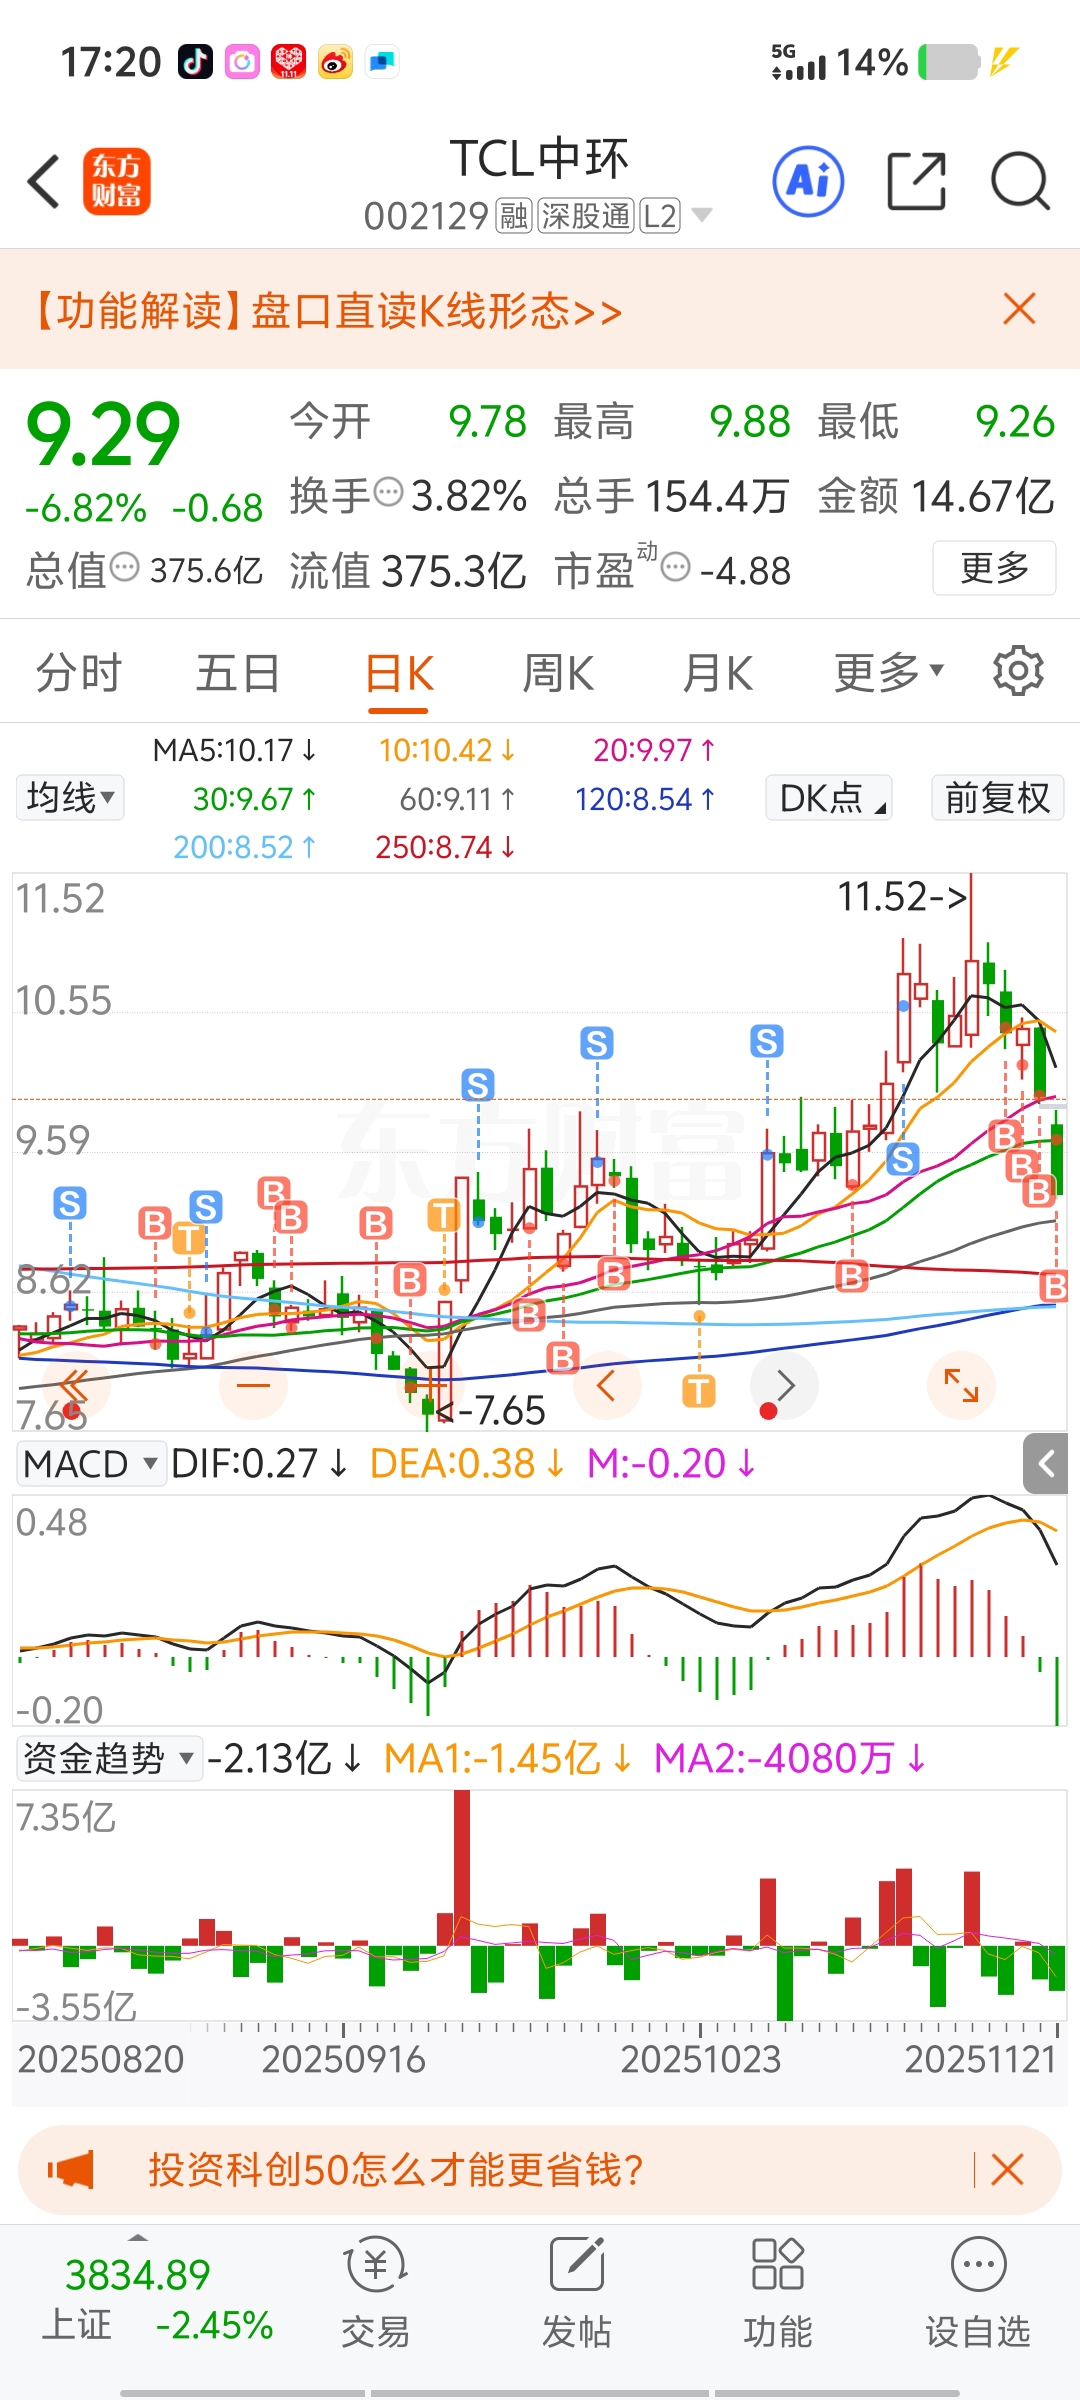This screenshot has width=1080, height=2400.
Task: Tap the share icon
Action: 917,182
